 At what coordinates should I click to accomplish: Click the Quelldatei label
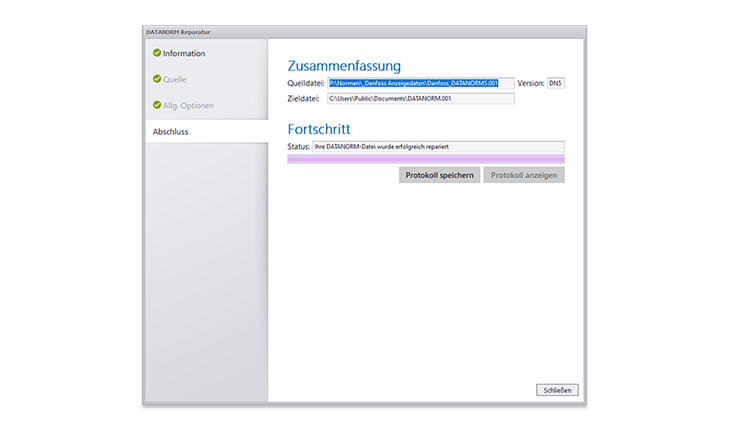point(306,83)
